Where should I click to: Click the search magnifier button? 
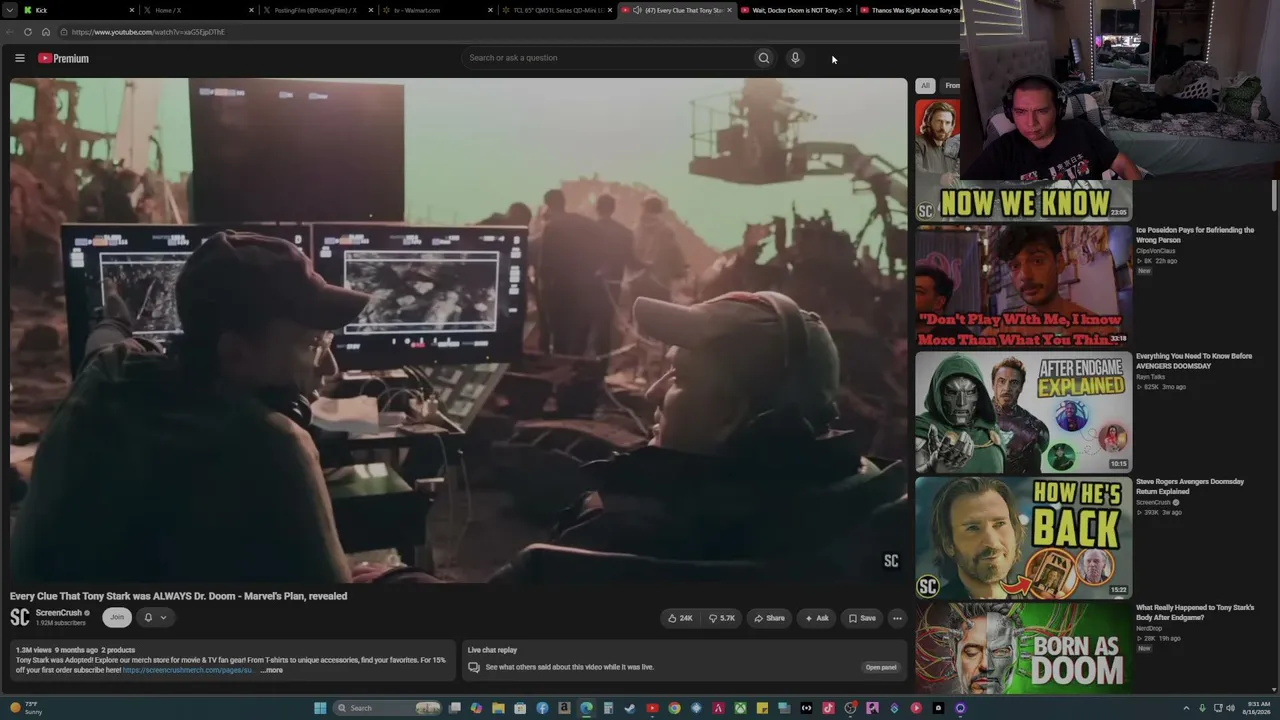[x=764, y=58]
